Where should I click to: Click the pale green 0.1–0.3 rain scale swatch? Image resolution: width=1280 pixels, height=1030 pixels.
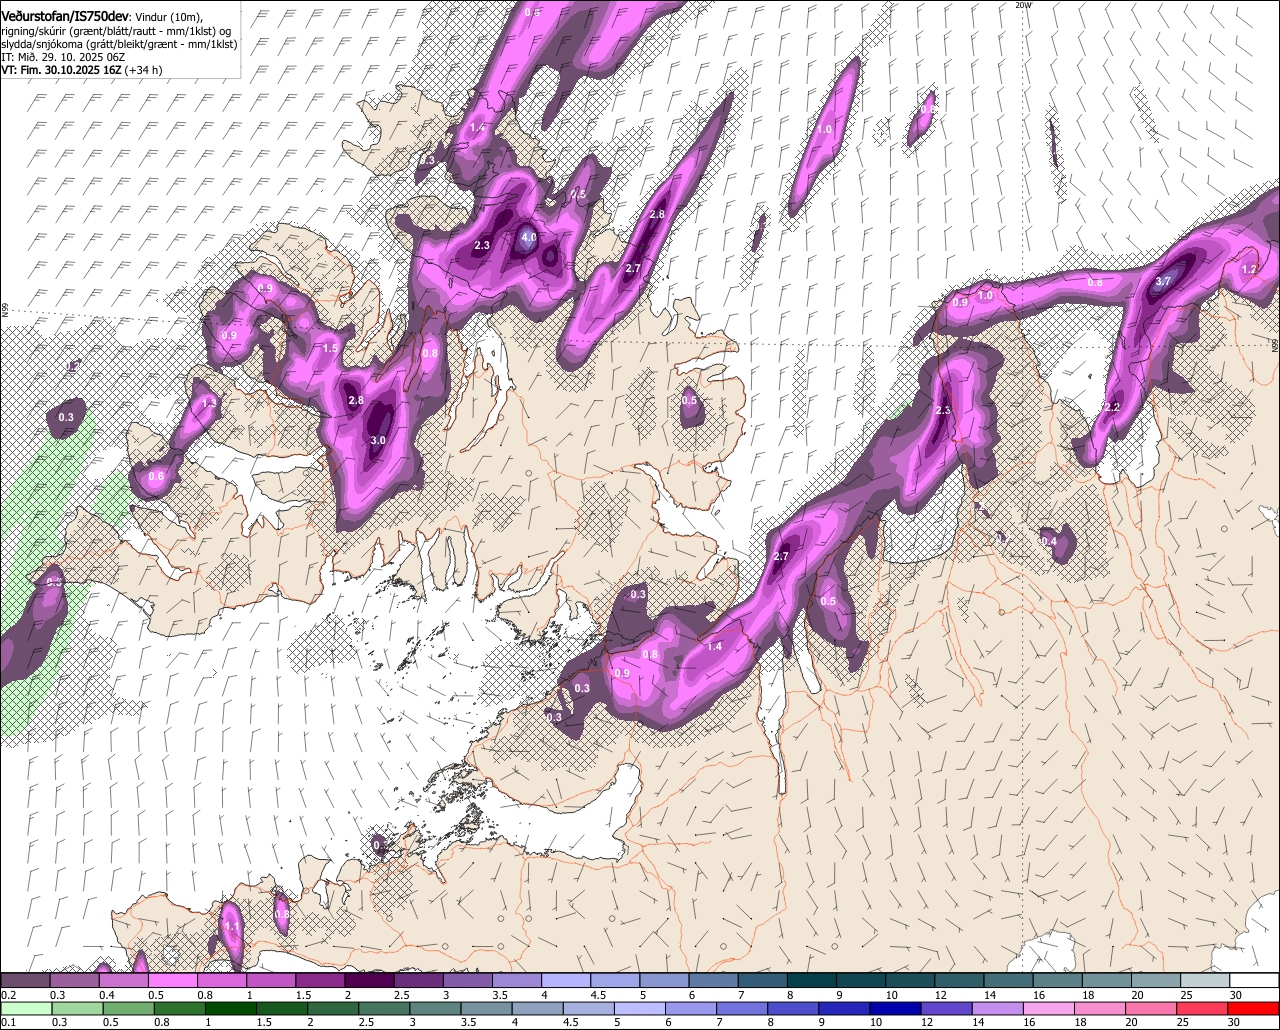tap(26, 1007)
